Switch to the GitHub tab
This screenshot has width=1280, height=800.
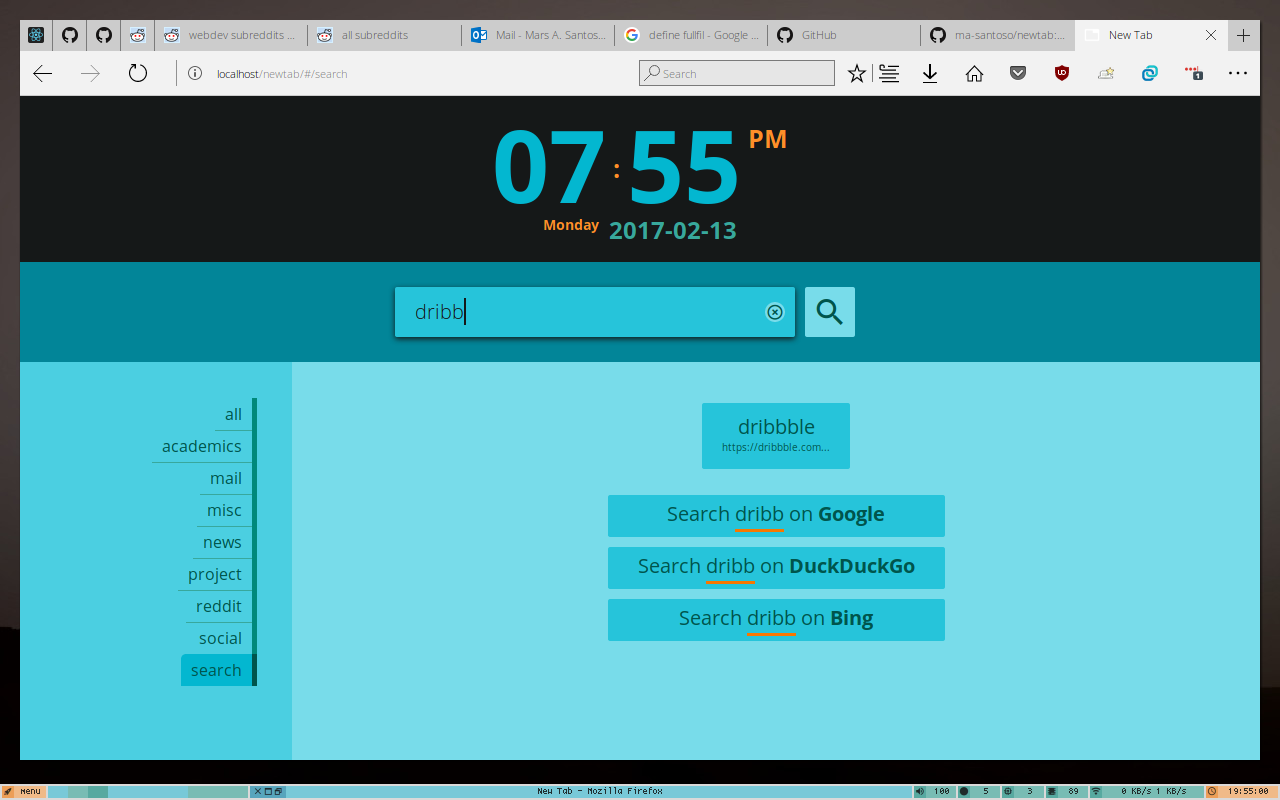tap(843, 35)
